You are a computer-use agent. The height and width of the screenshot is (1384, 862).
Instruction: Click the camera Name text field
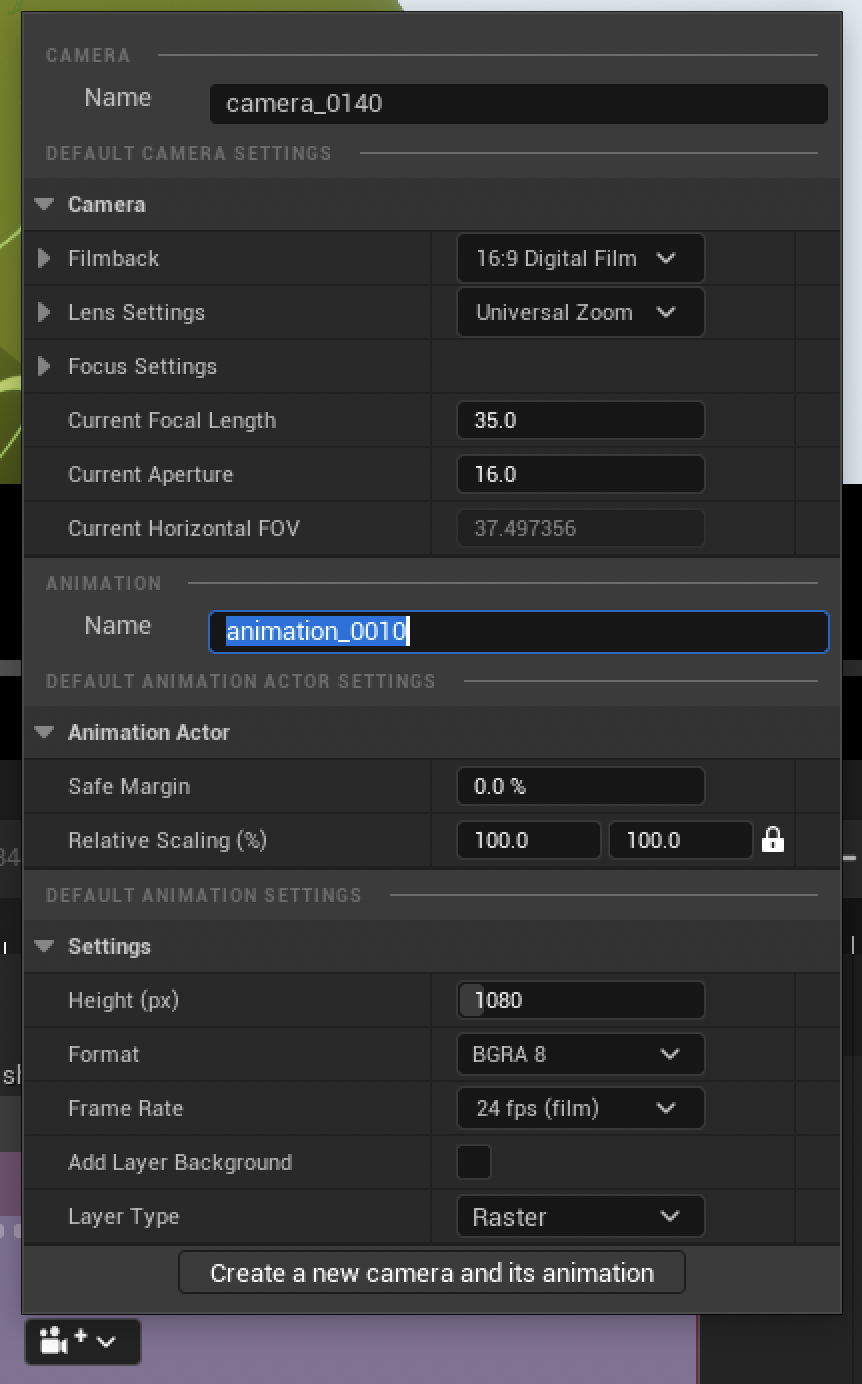click(x=518, y=104)
